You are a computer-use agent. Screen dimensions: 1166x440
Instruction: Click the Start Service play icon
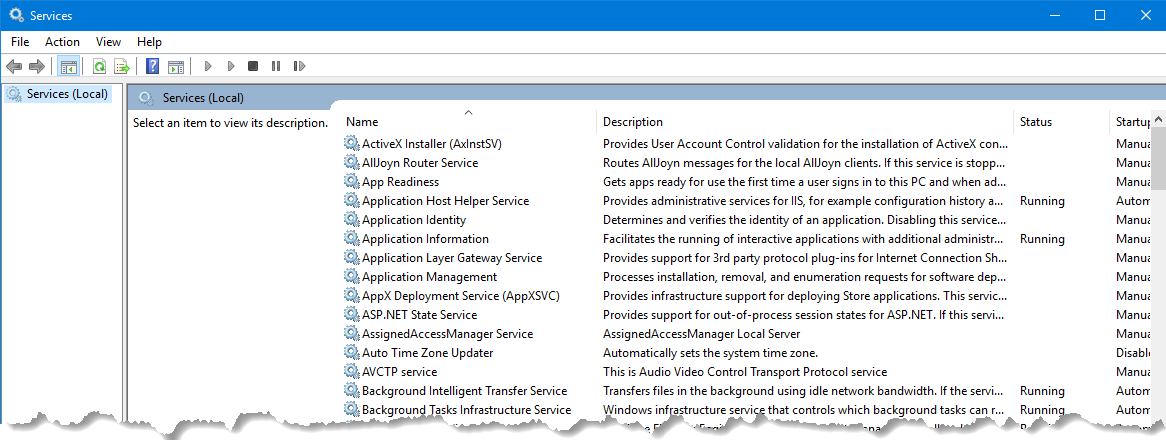pyautogui.click(x=208, y=67)
